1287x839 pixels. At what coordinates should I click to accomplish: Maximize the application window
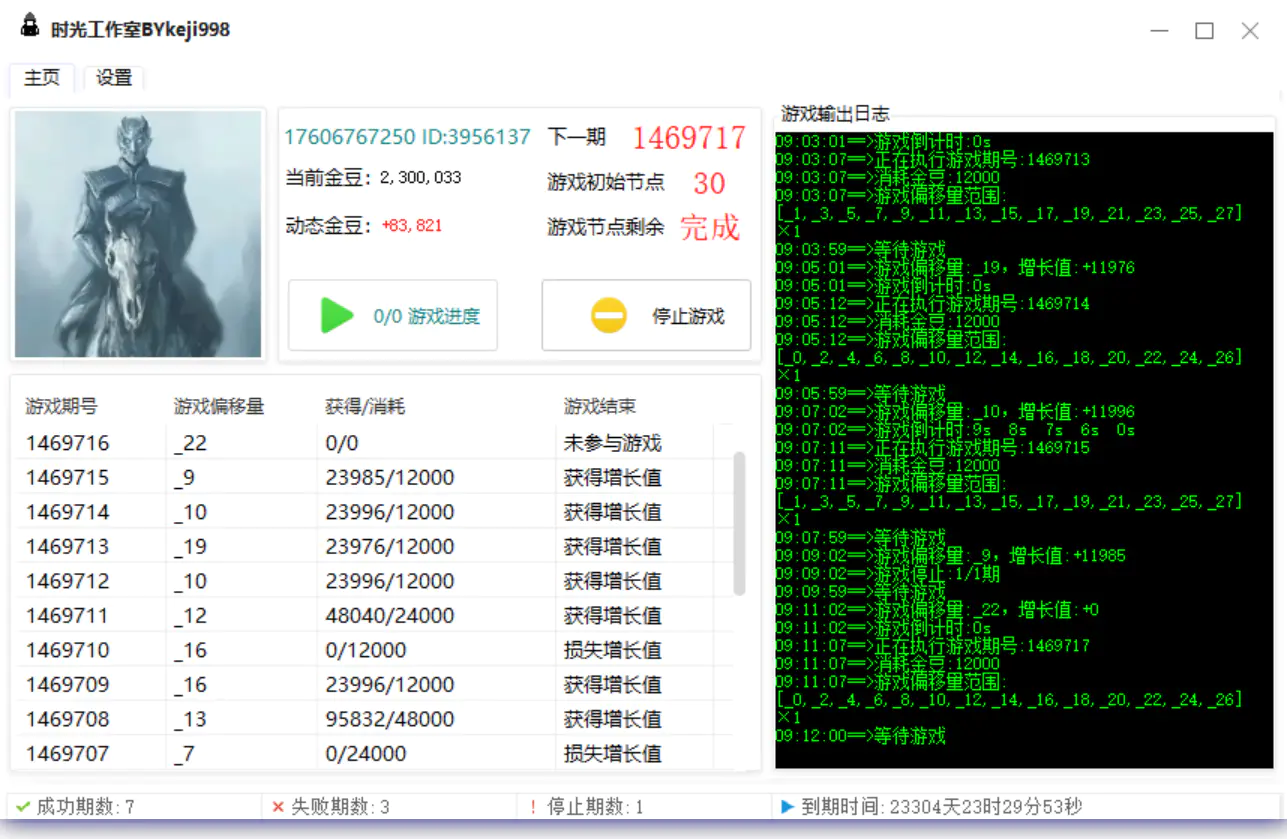point(1204,31)
